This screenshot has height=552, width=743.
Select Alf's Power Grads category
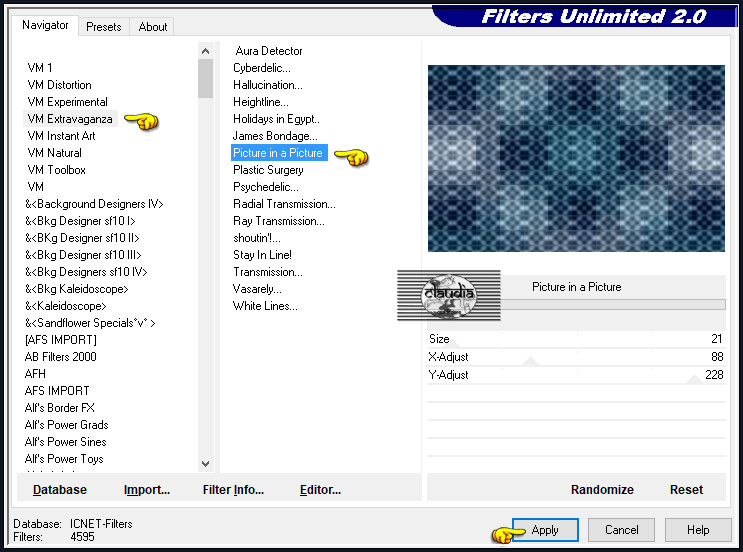tap(66, 425)
